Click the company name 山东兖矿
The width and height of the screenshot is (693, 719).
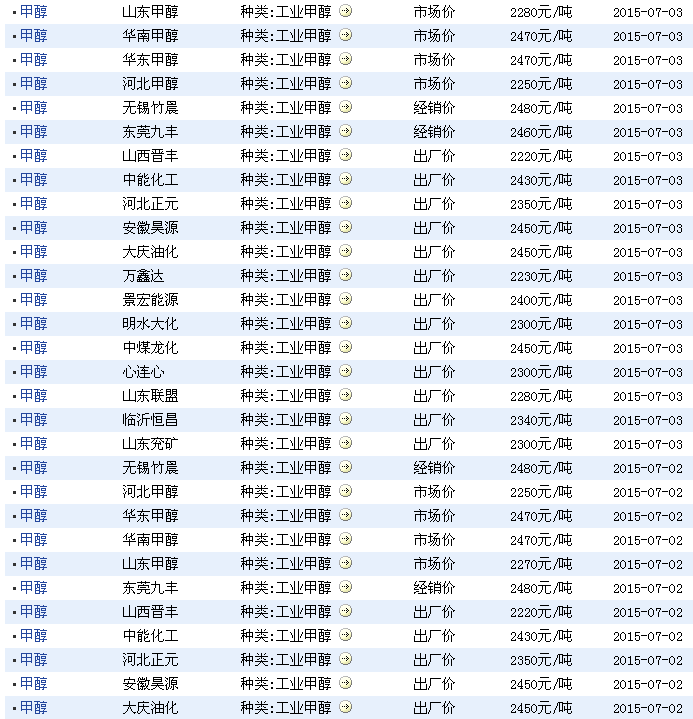coord(150,443)
